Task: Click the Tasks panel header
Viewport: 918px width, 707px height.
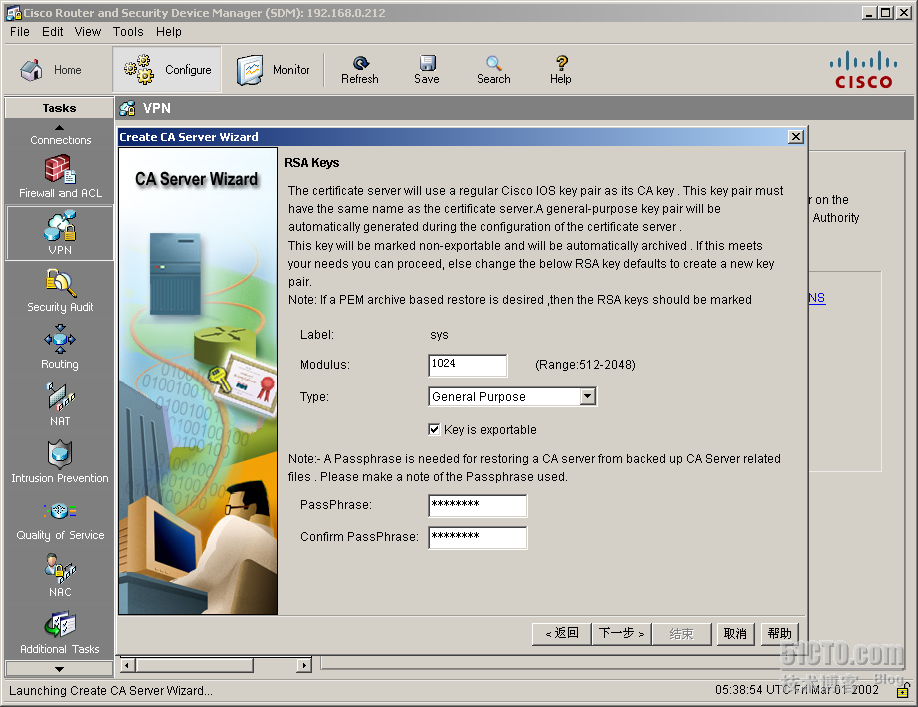Action: coord(59,108)
